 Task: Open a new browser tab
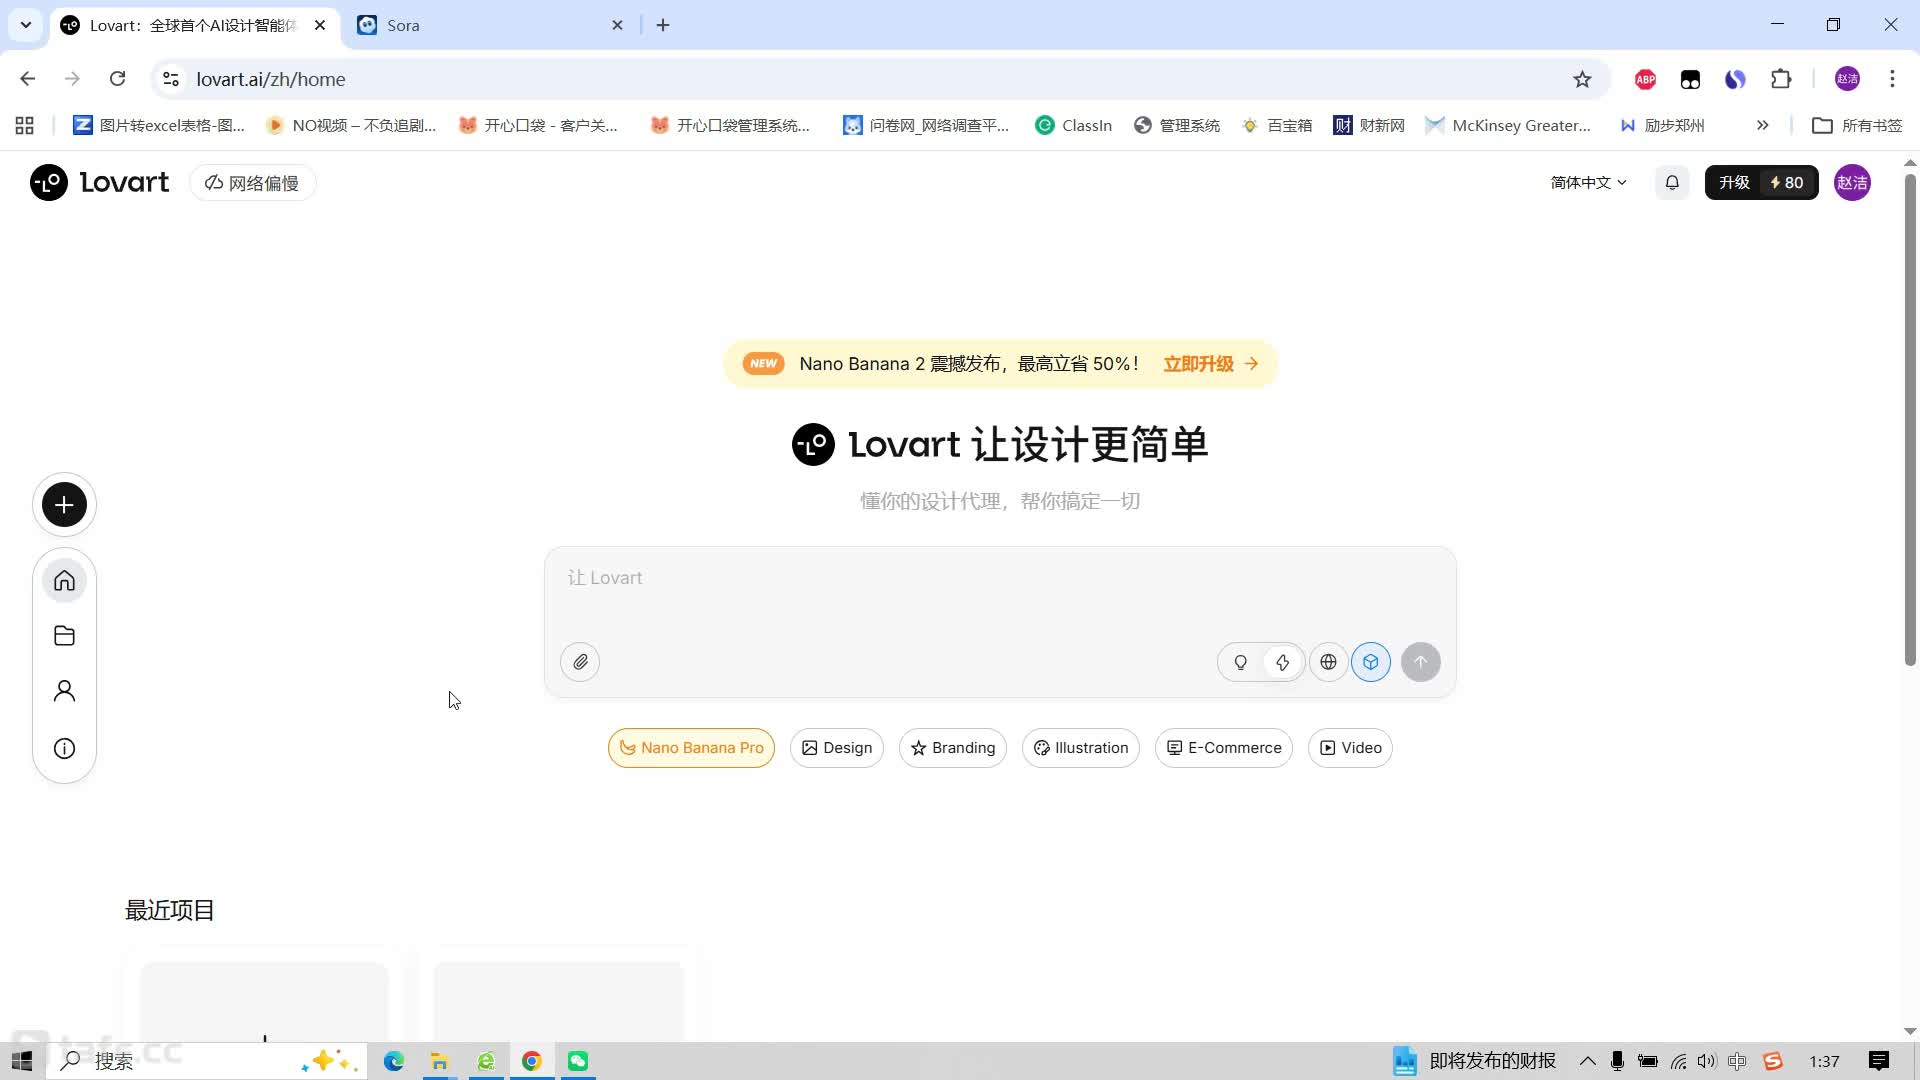663,25
